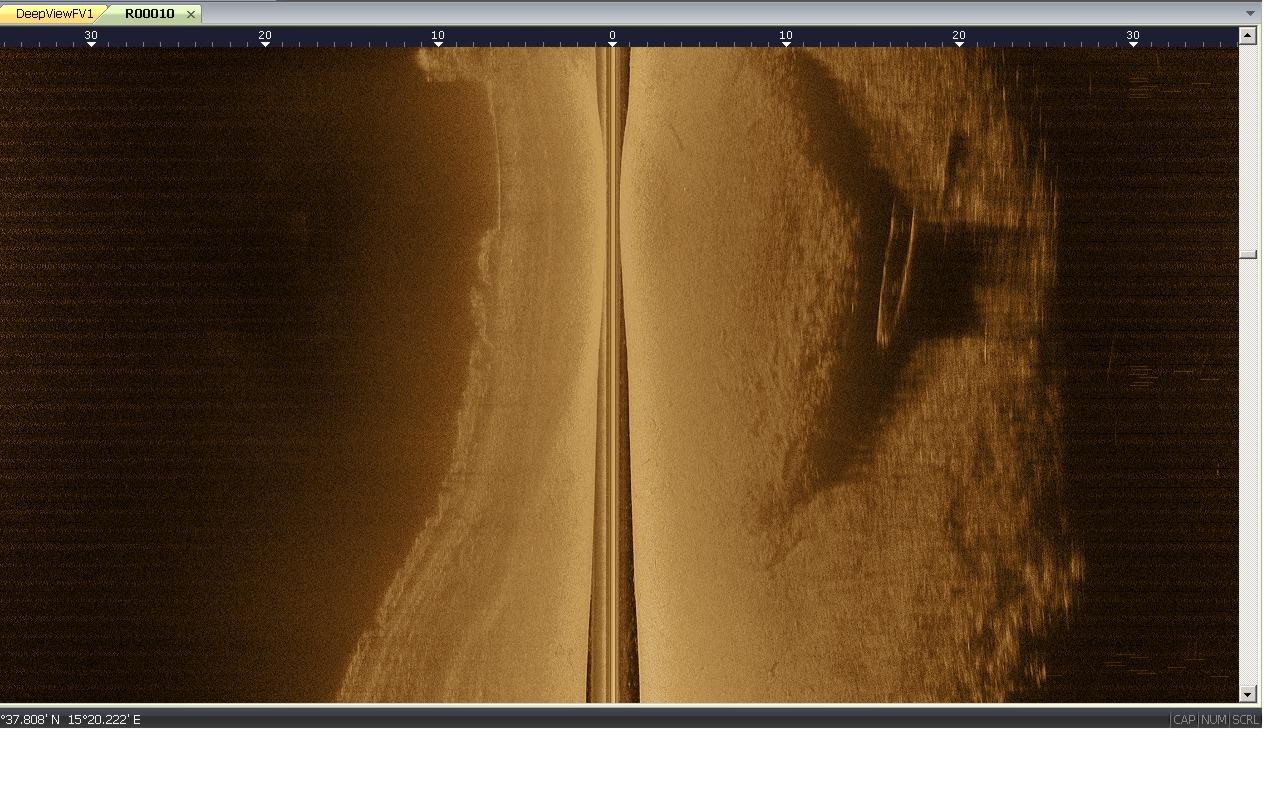Click the 20 mark on the ruler's left side
Screen dimensions: 1280x798
265,36
